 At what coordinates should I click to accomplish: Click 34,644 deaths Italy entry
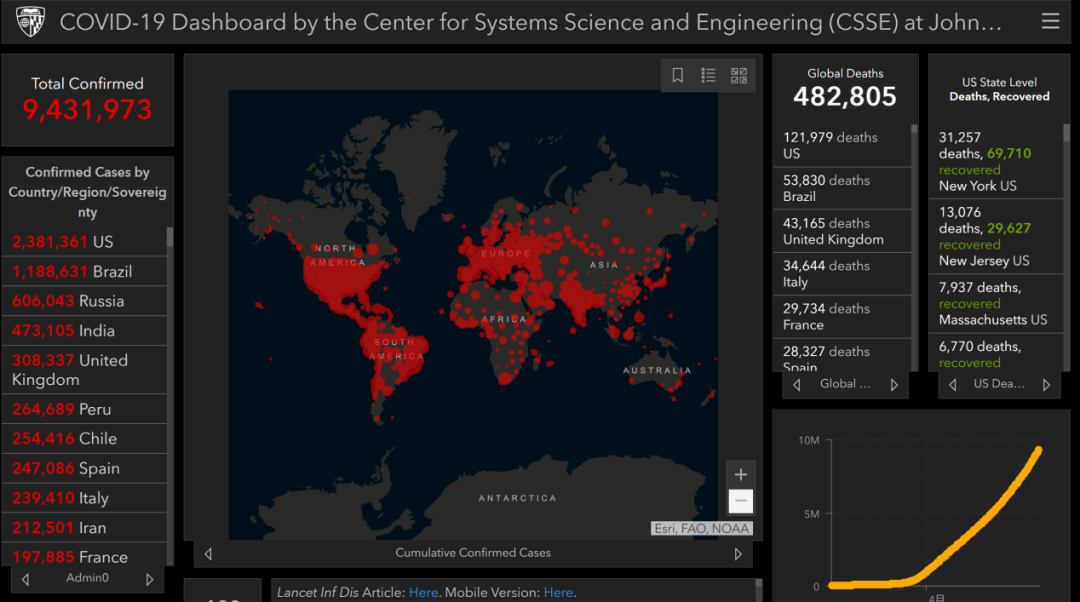coord(842,273)
